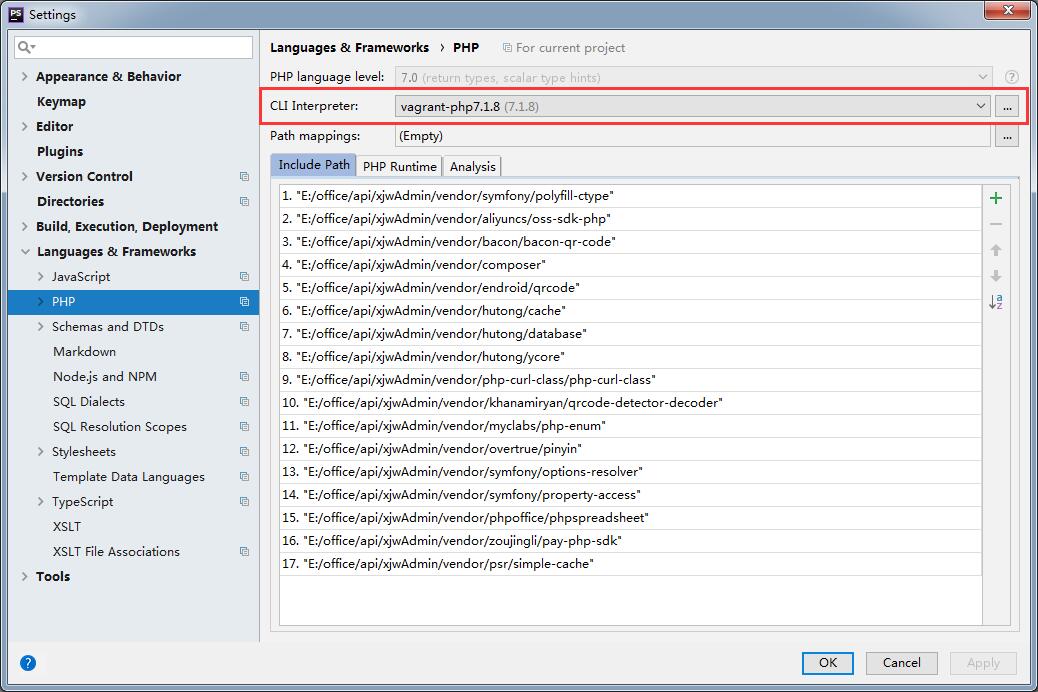This screenshot has height=692, width=1038.
Task: Switch to the PHP Runtime tab
Action: (x=399, y=166)
